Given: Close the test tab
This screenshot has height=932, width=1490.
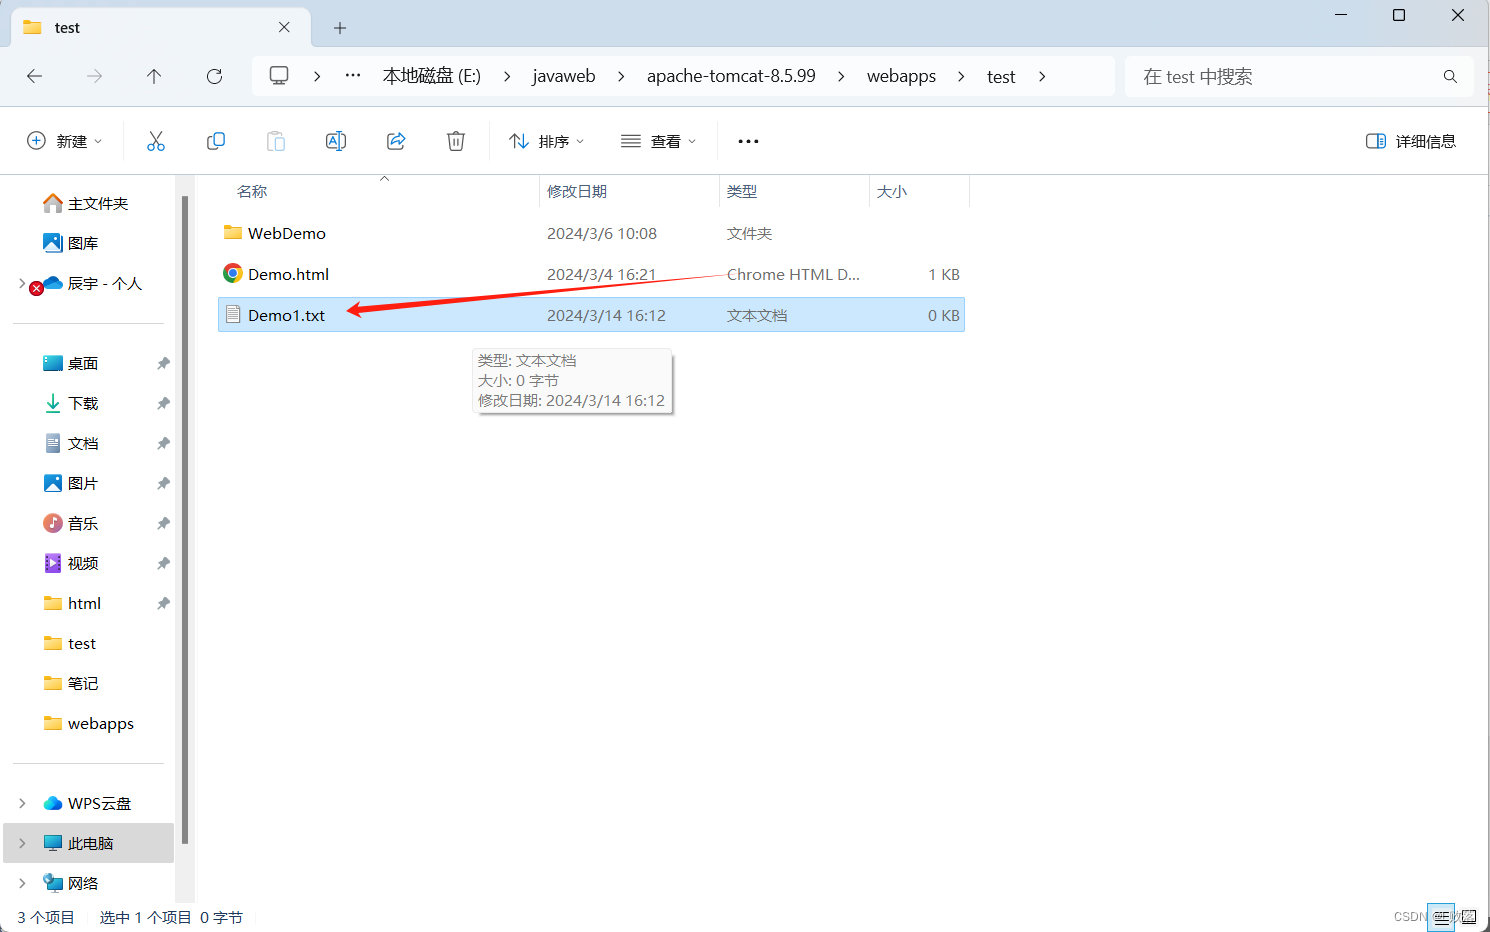Looking at the screenshot, I should point(284,27).
